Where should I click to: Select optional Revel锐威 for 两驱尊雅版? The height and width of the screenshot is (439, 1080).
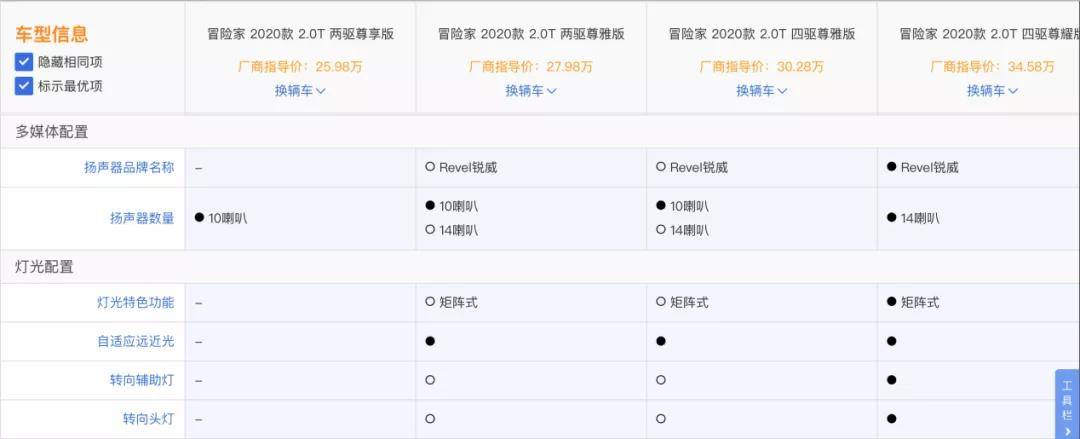[x=461, y=168]
